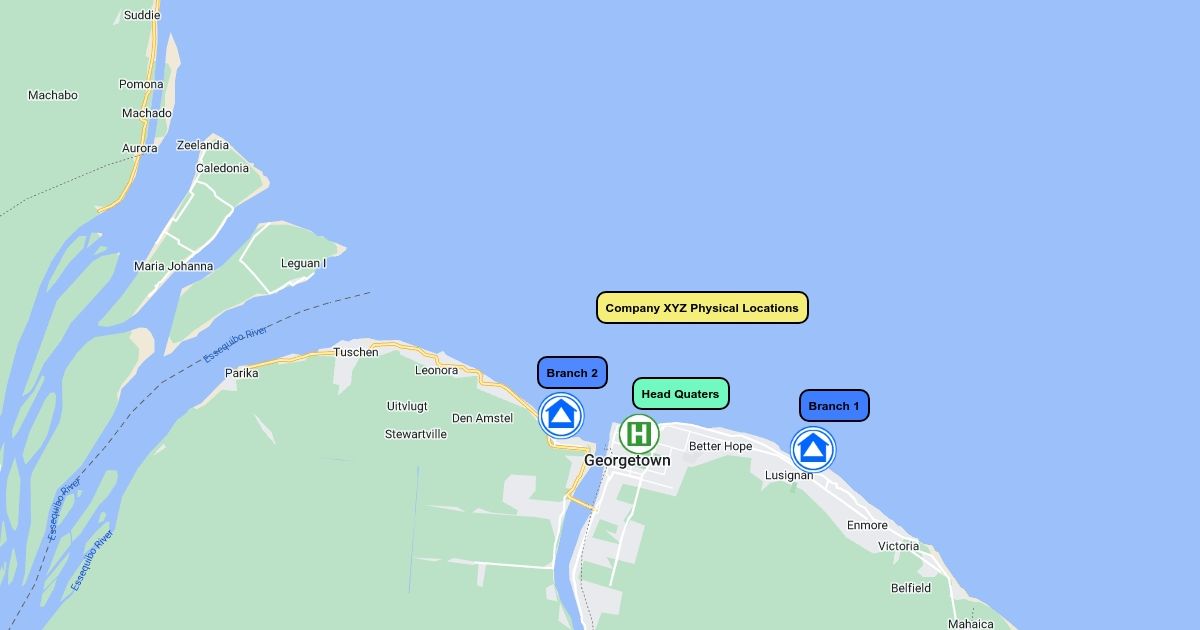
Task: Click the Stewartville village label
Action: pyautogui.click(x=416, y=434)
